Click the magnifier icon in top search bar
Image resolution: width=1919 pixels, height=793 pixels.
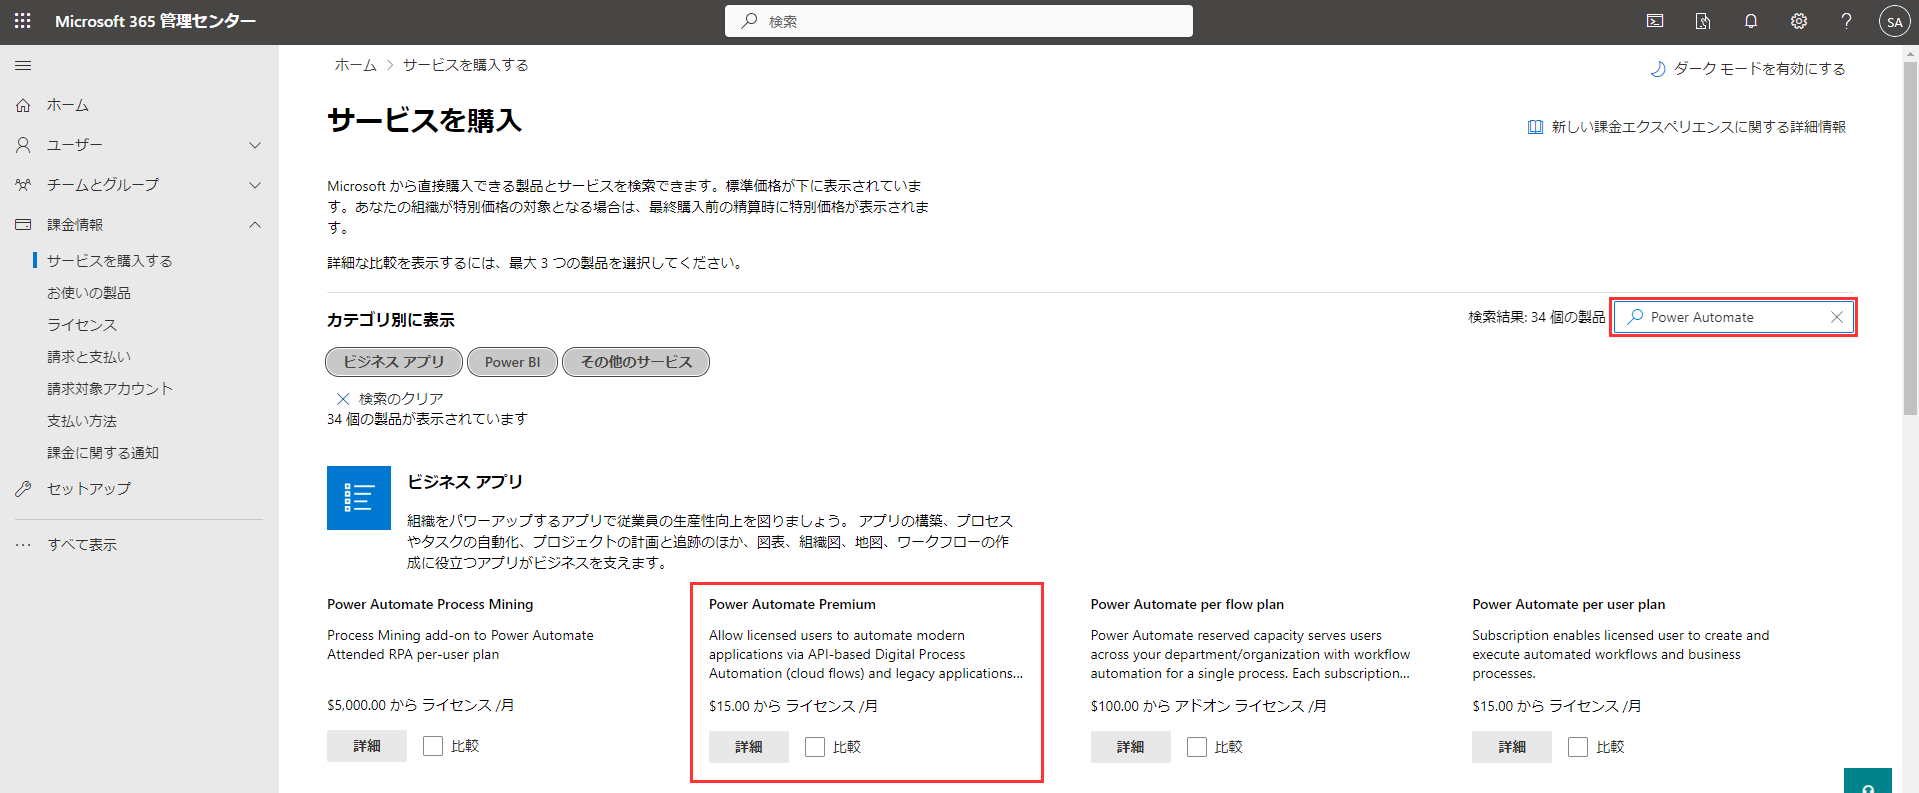pyautogui.click(x=749, y=21)
